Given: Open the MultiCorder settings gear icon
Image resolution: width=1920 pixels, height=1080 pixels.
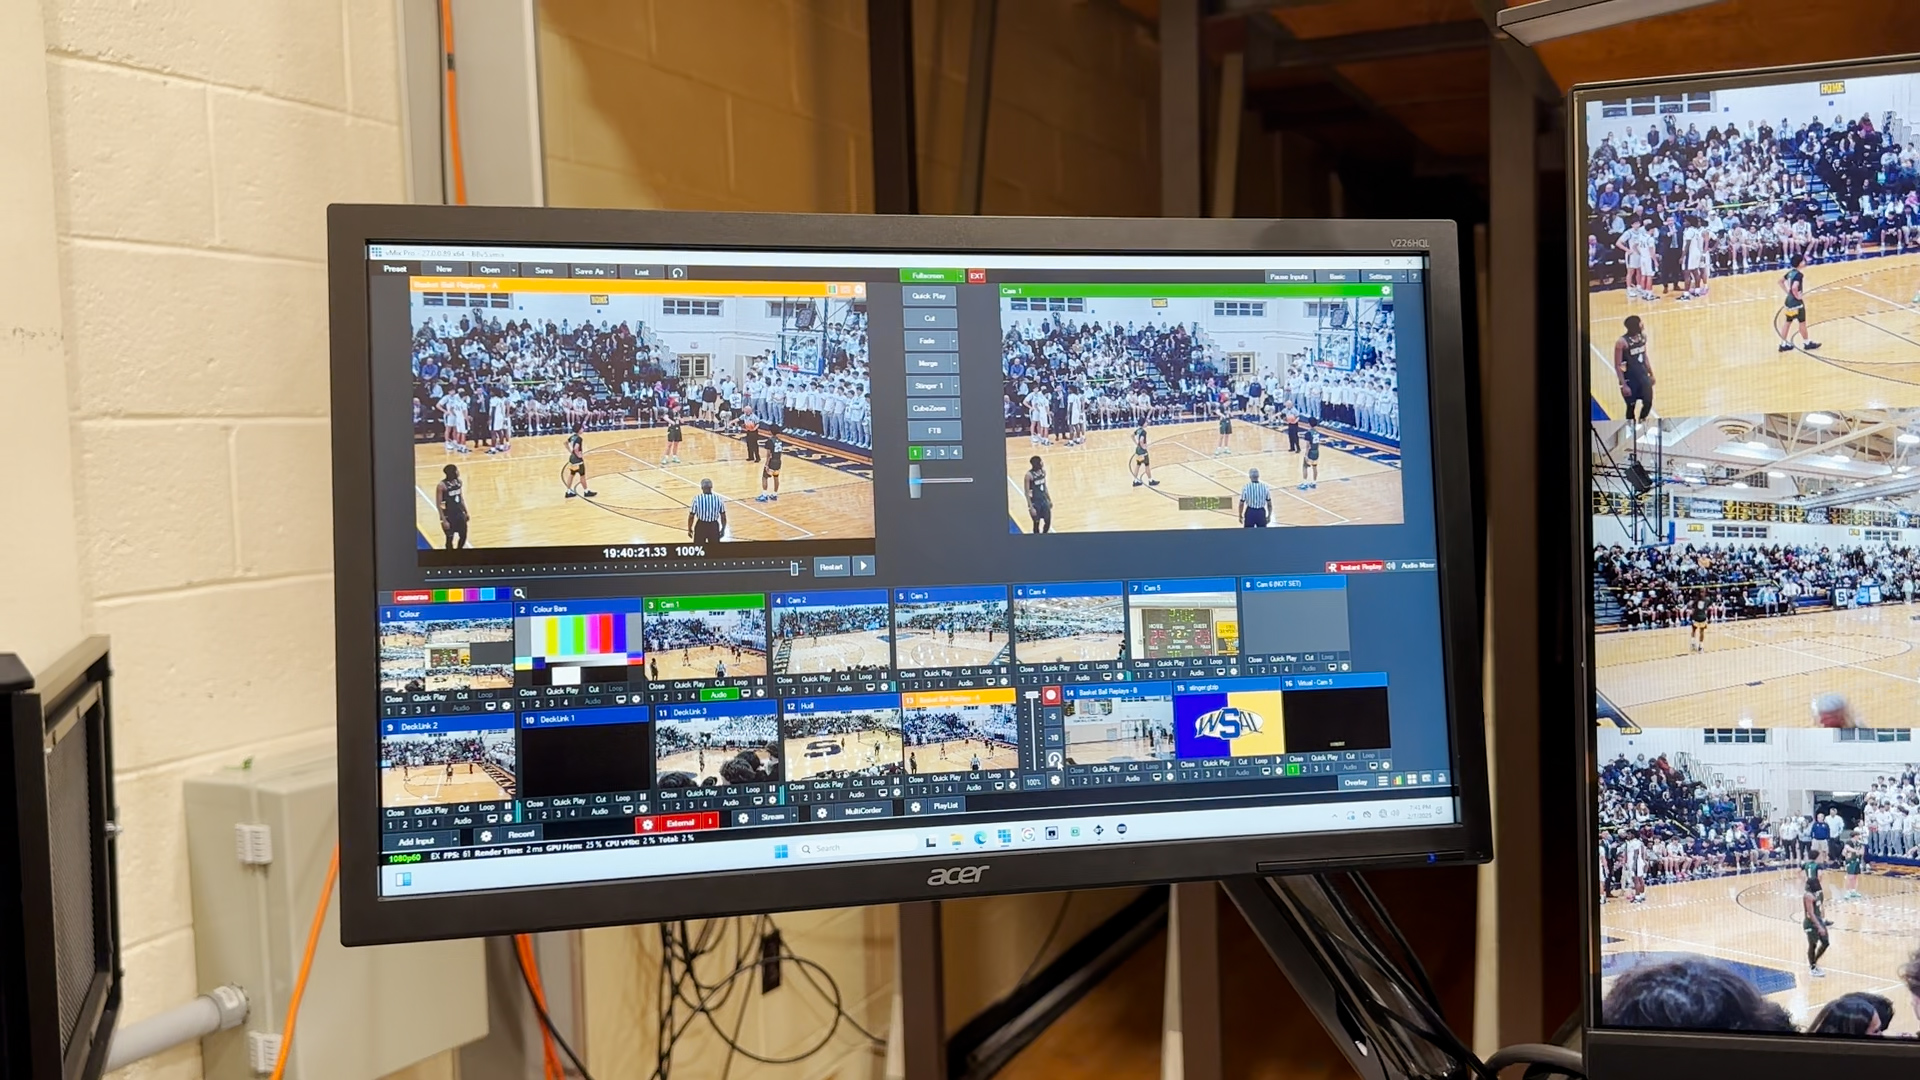Looking at the screenshot, I should pyautogui.click(x=822, y=813).
